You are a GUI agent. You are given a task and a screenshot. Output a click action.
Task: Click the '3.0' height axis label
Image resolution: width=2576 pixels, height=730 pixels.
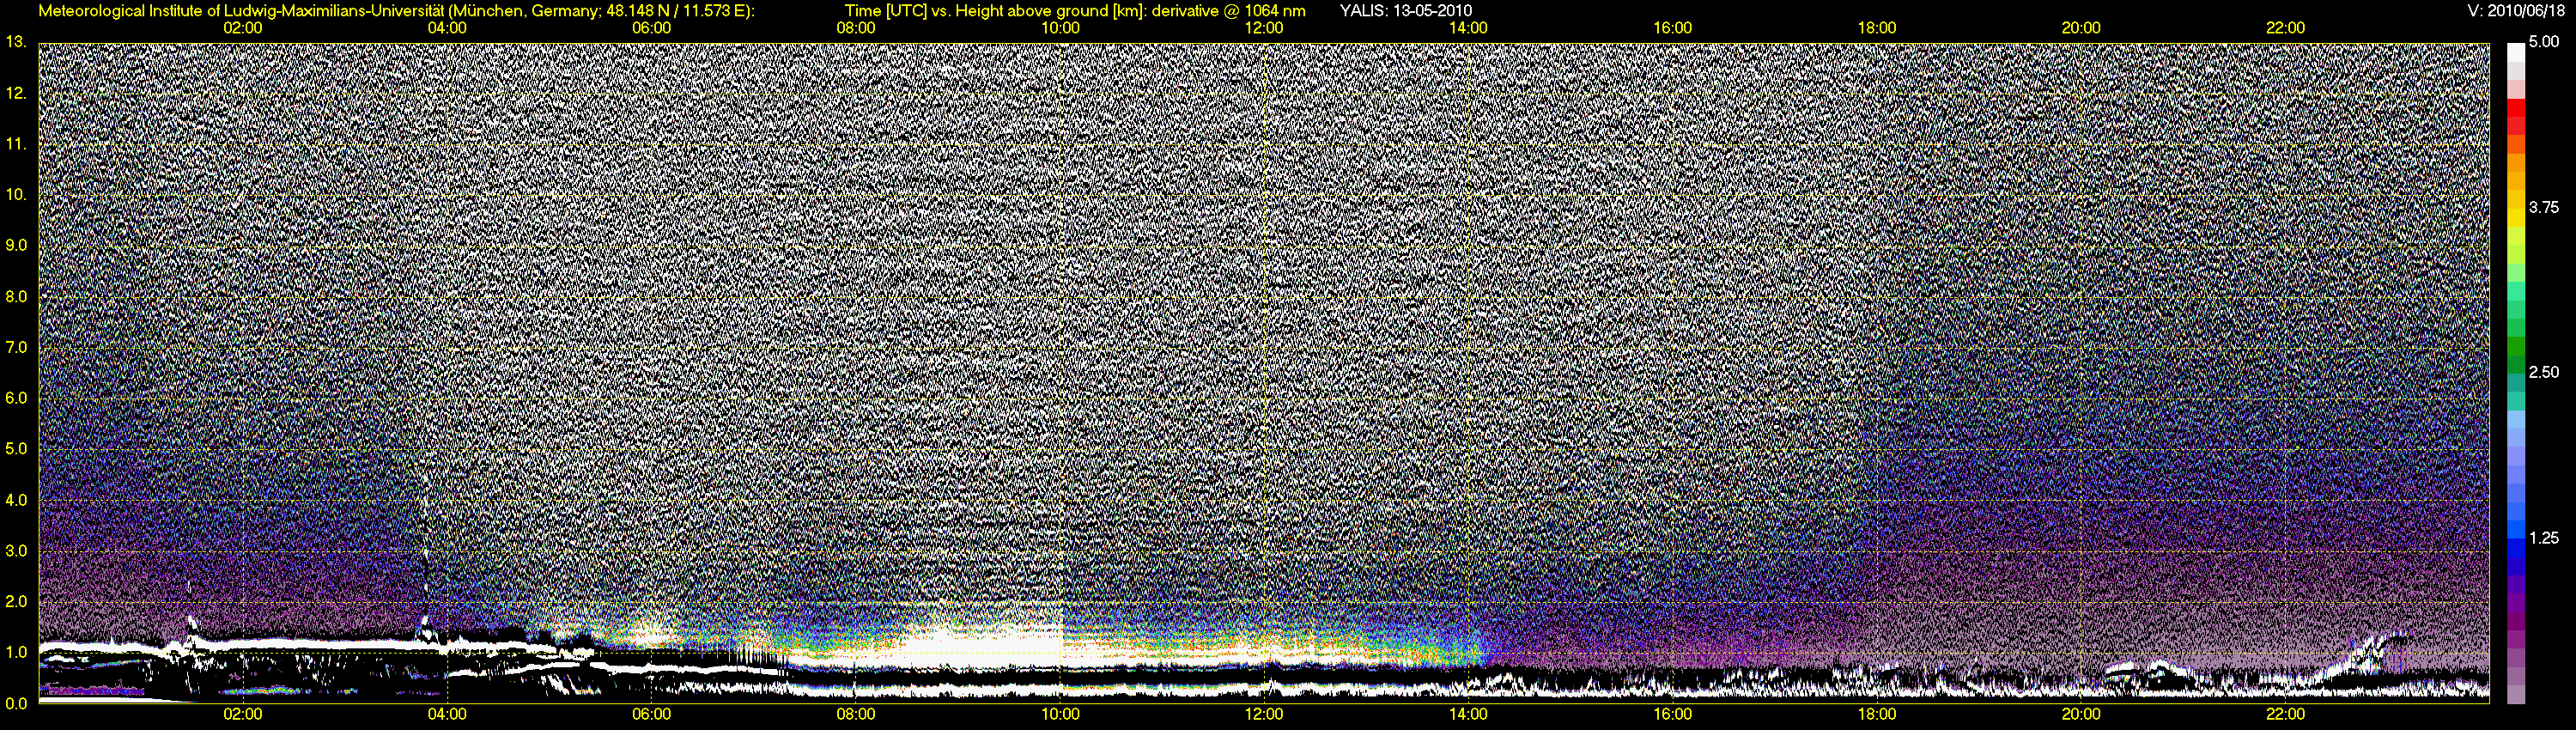point(16,550)
